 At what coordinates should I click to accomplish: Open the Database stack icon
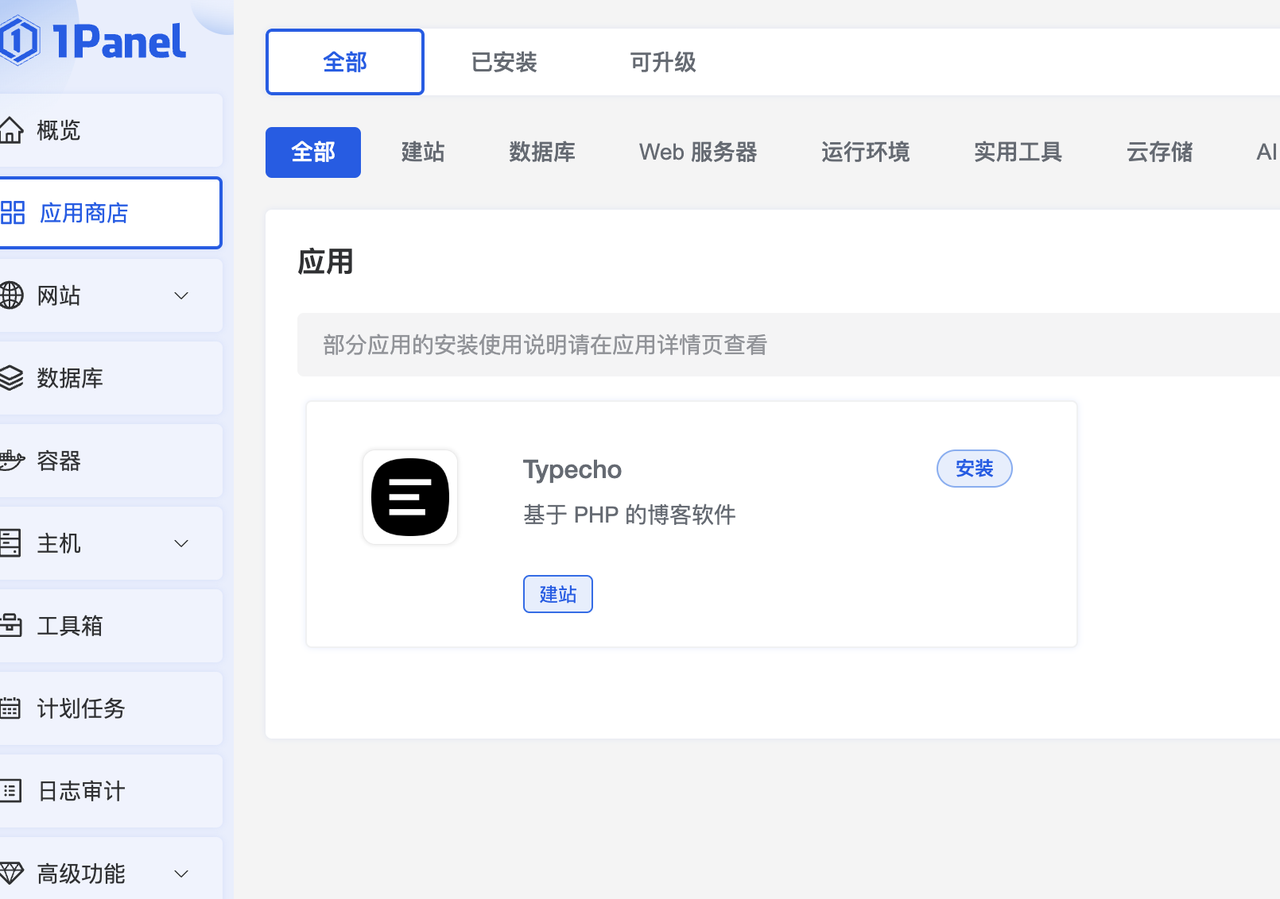tap(11, 378)
